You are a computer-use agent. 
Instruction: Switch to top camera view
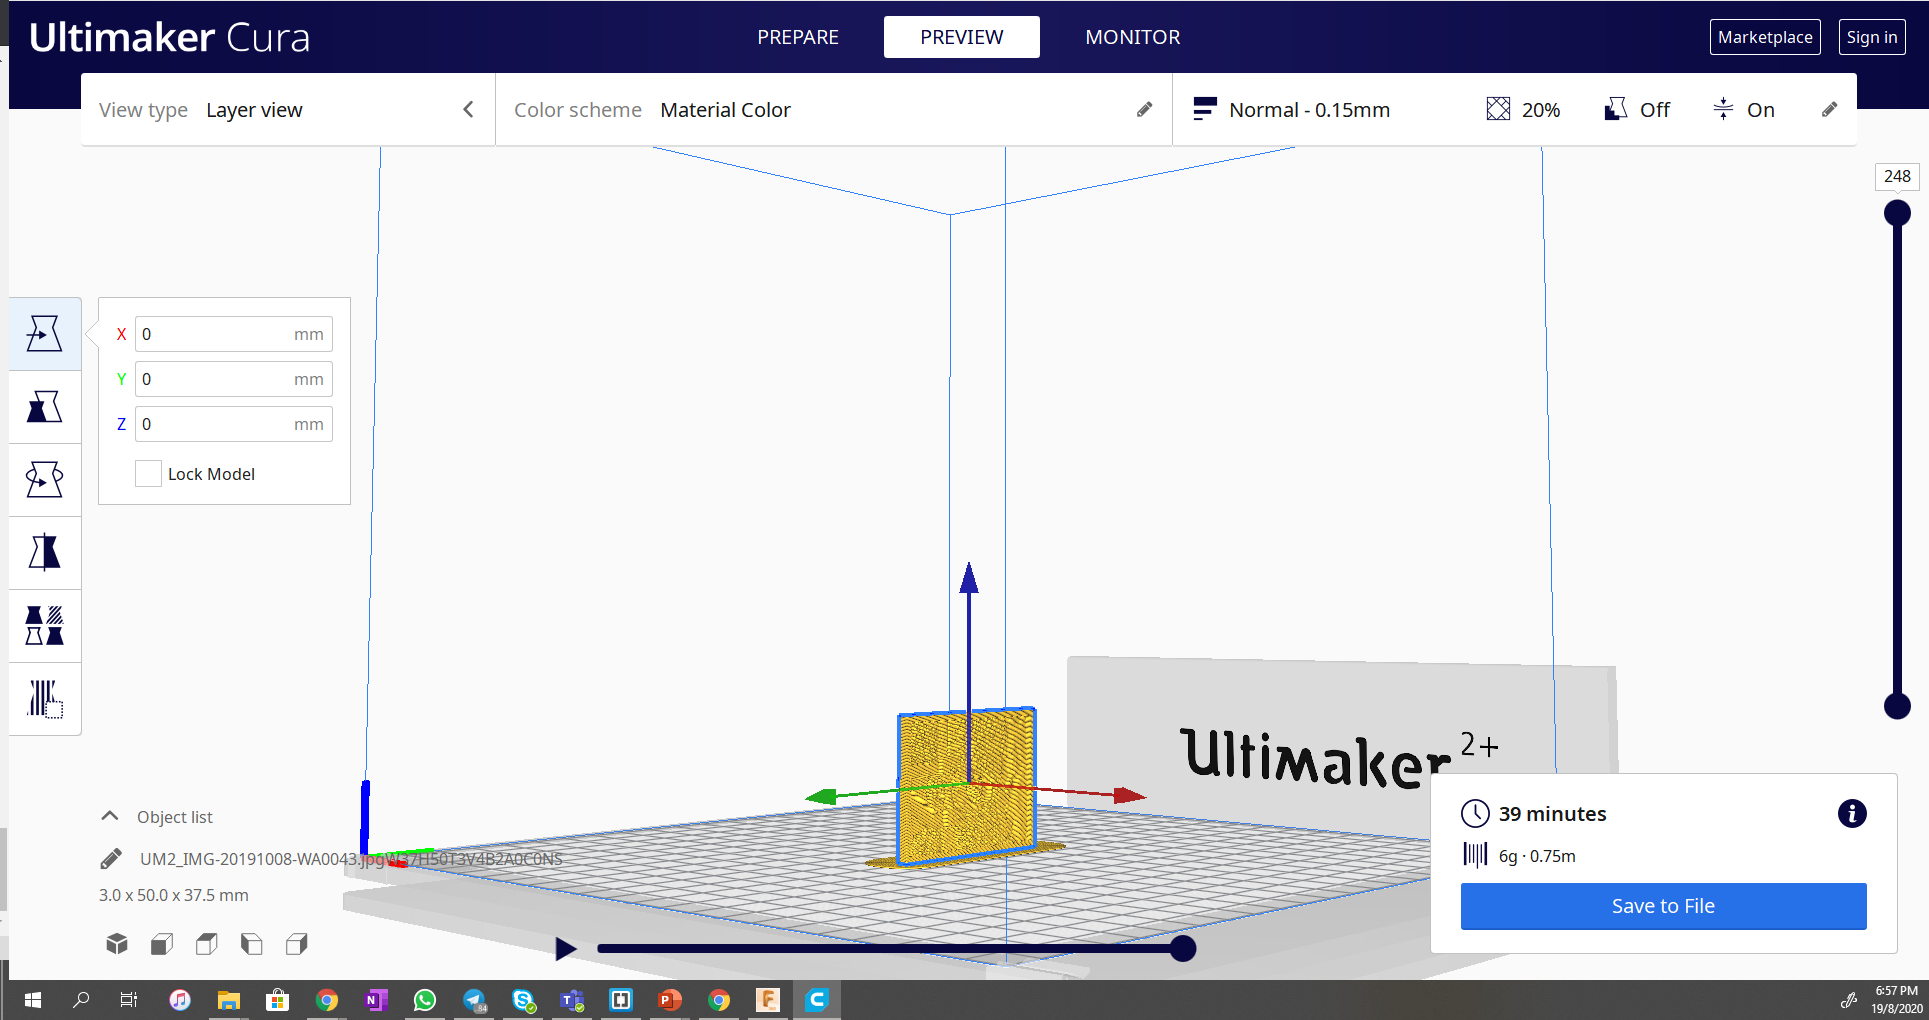207,944
